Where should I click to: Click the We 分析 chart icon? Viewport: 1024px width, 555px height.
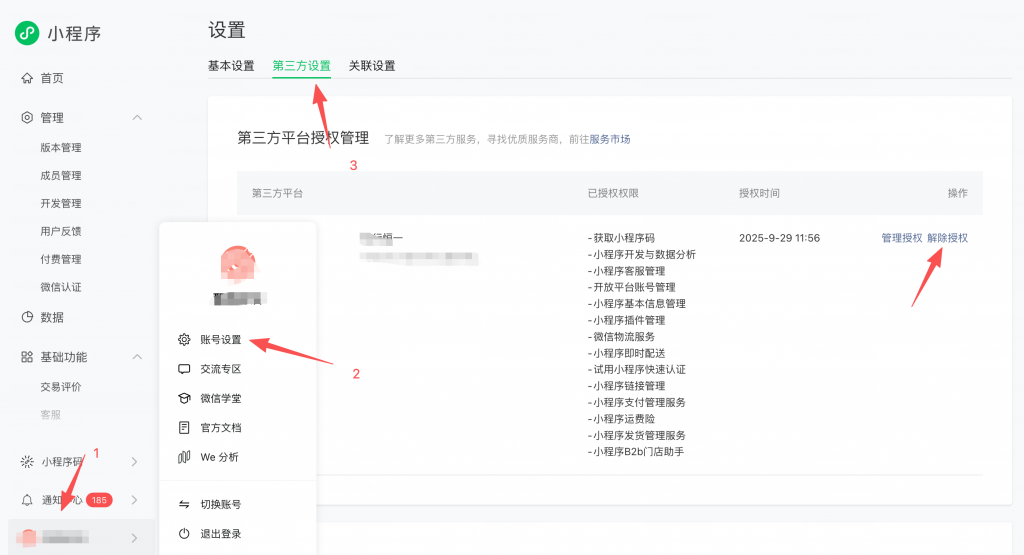(184, 457)
